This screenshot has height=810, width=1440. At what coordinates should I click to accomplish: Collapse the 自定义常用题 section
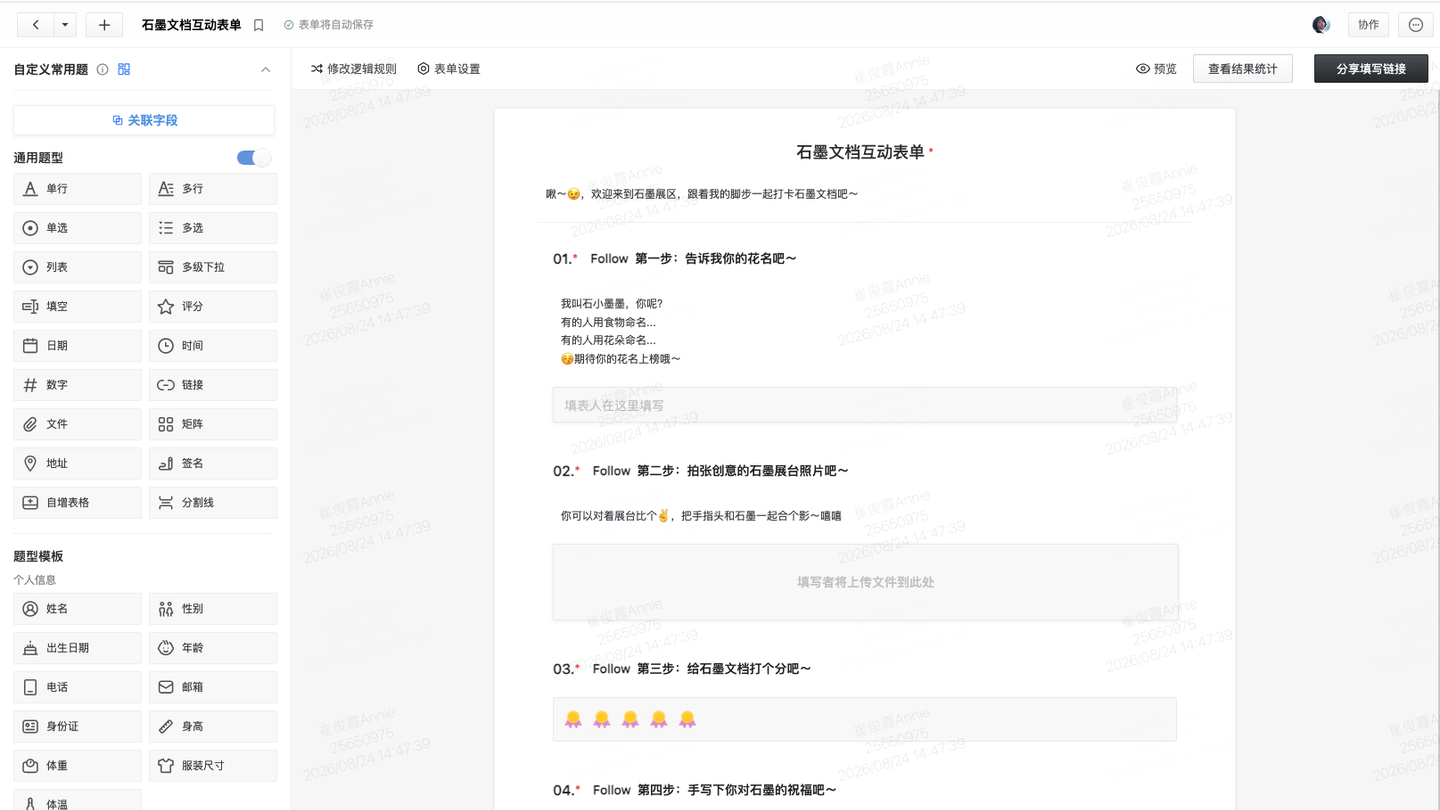coord(265,70)
